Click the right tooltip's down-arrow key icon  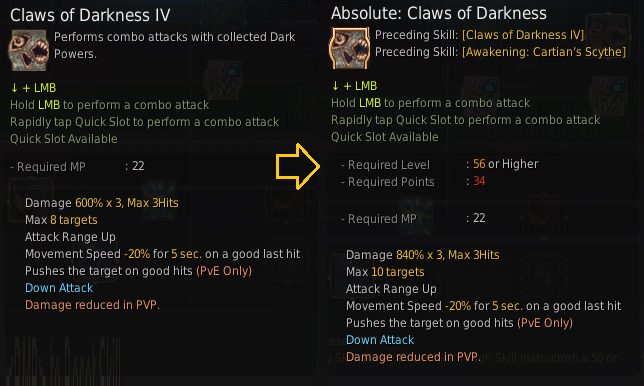[x=336, y=86]
